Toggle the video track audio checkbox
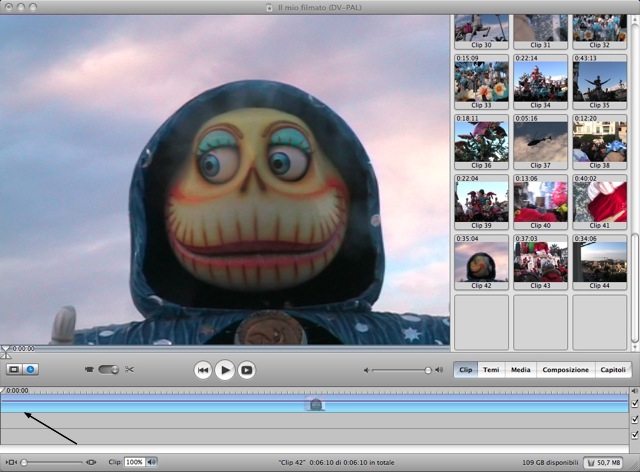Image resolution: width=640 pixels, height=472 pixels. 635,403
